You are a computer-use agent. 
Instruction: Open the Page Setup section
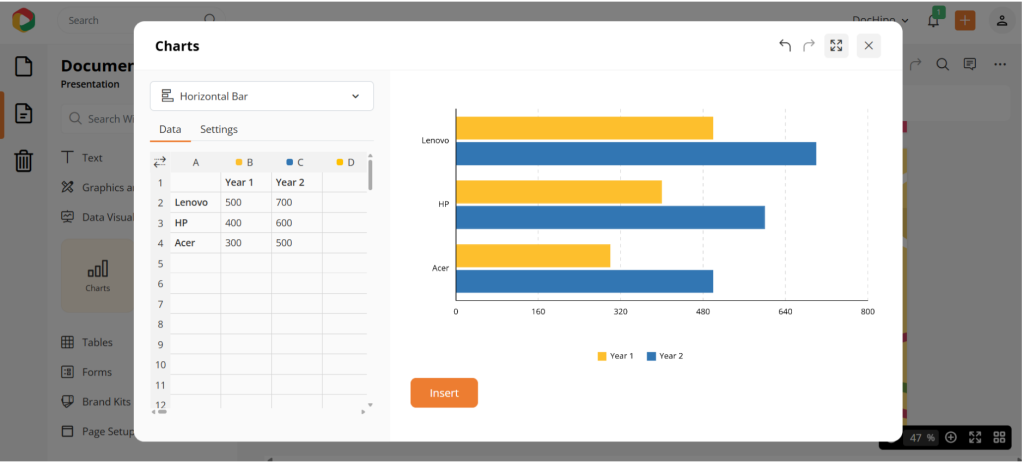point(97,432)
